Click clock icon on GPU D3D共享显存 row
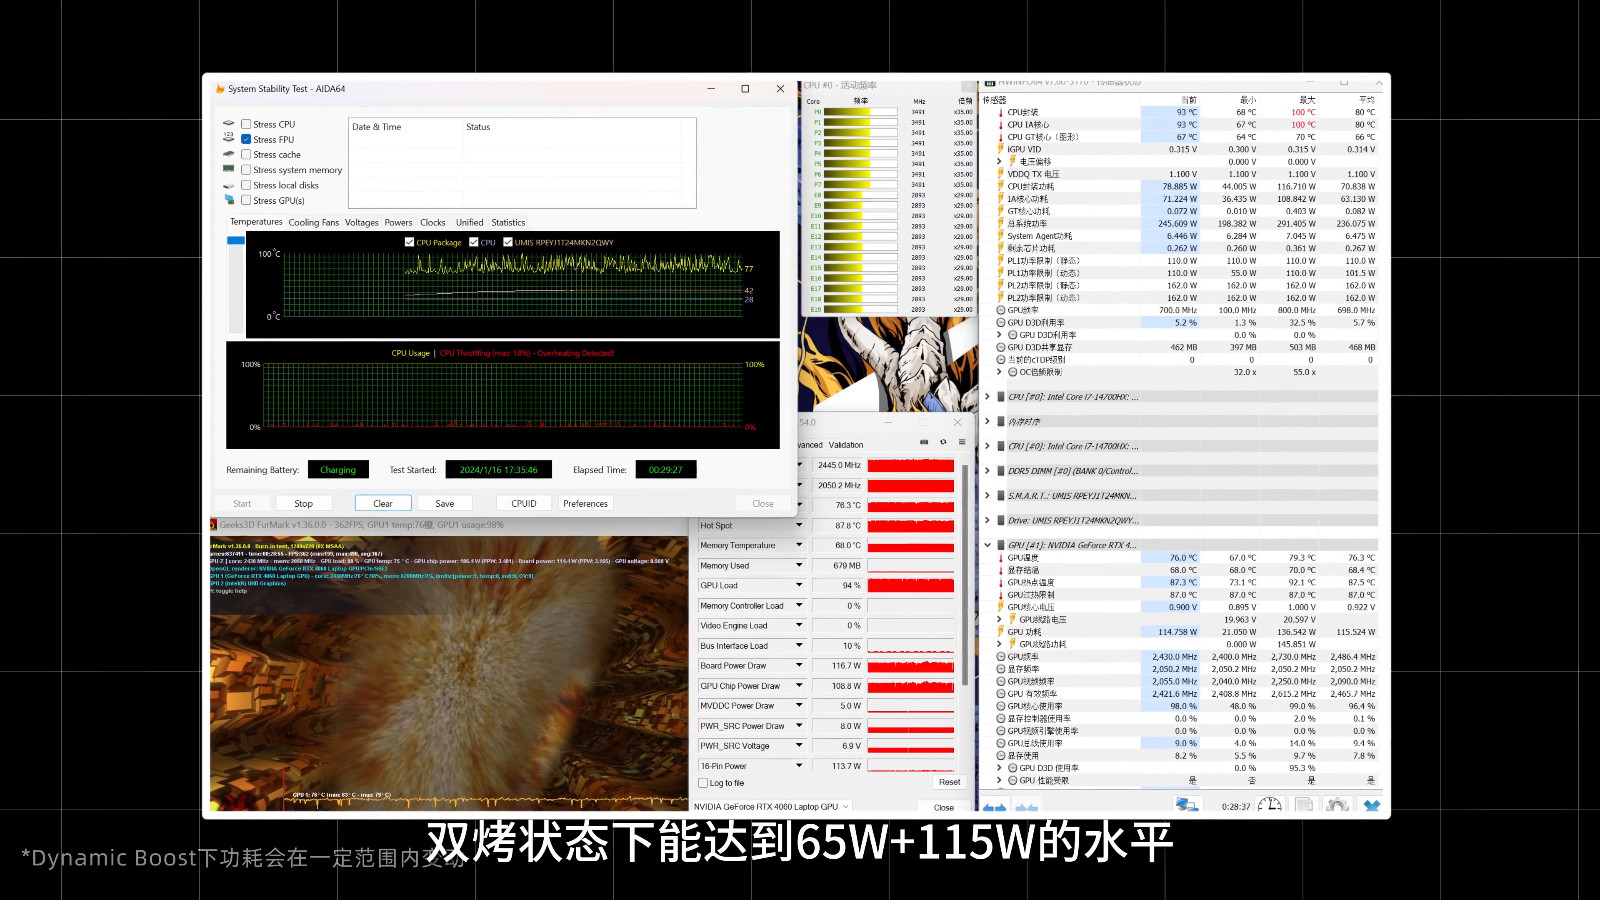The height and width of the screenshot is (900, 1600). pyautogui.click(x=1001, y=347)
